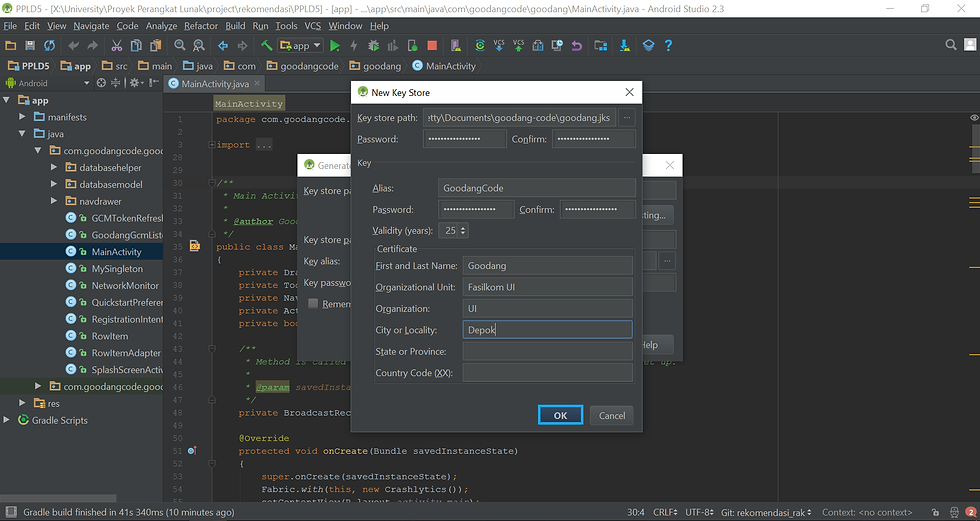Viewport: 980px width, 521px height.
Task: Click the green Run app icon
Action: tap(335, 46)
